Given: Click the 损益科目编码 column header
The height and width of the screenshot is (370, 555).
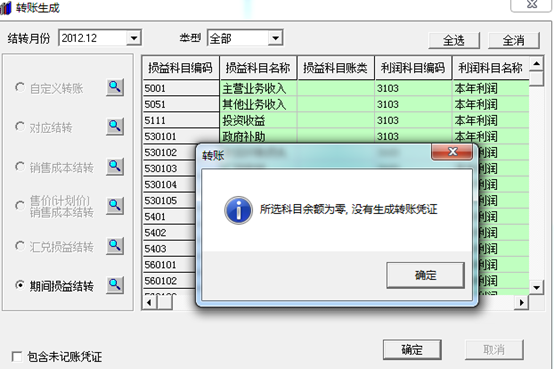Looking at the screenshot, I should pyautogui.click(x=181, y=67).
